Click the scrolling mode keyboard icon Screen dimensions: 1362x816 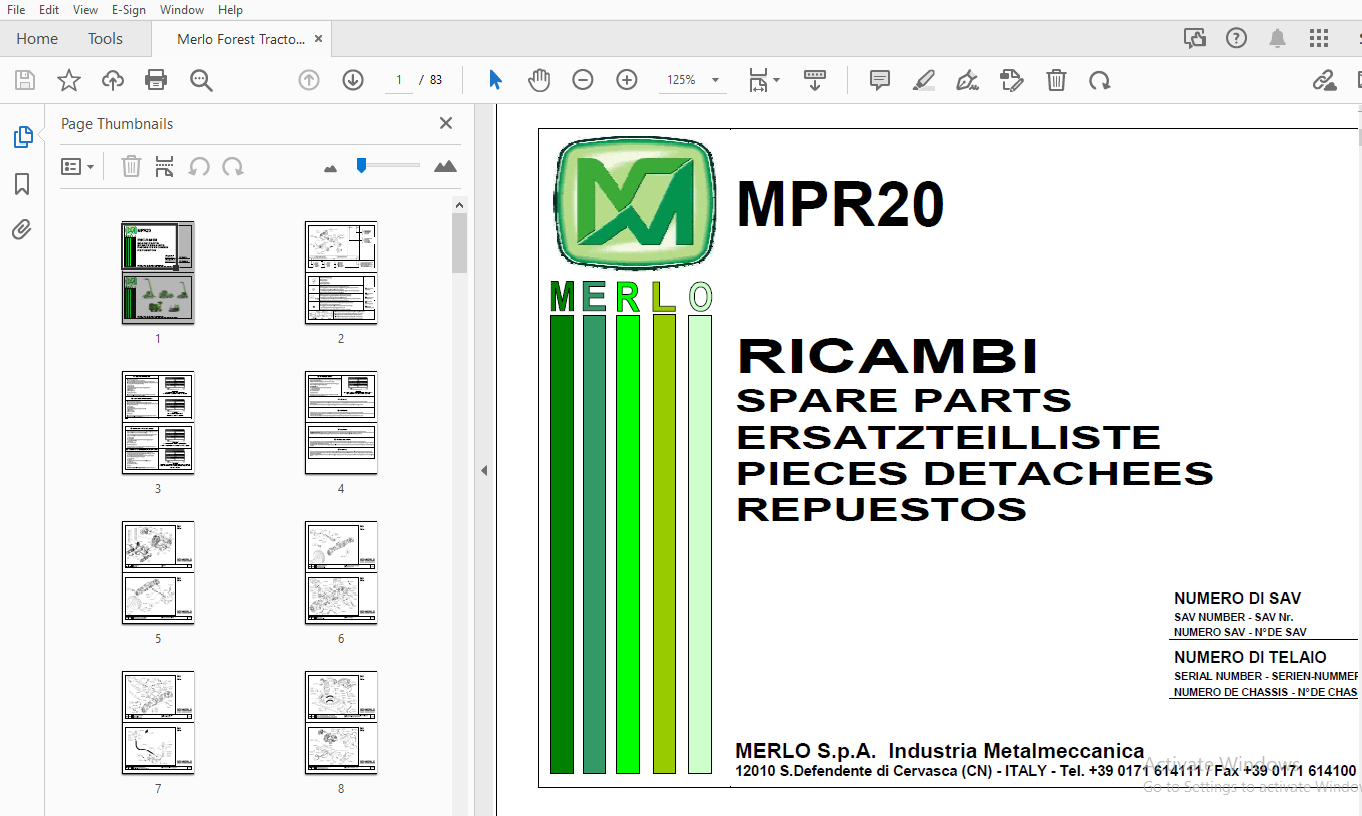(x=815, y=80)
